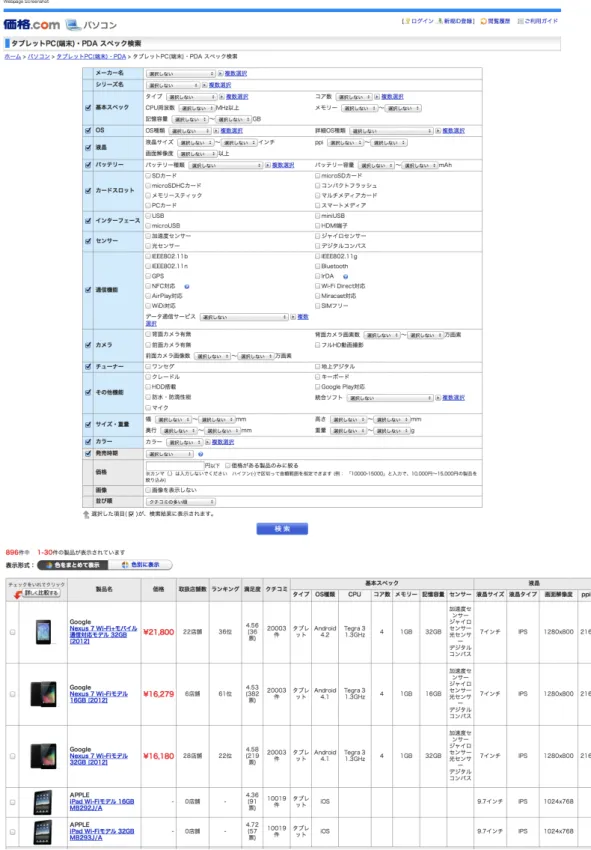Check the Google Play対応 checkbox

click(x=318, y=387)
